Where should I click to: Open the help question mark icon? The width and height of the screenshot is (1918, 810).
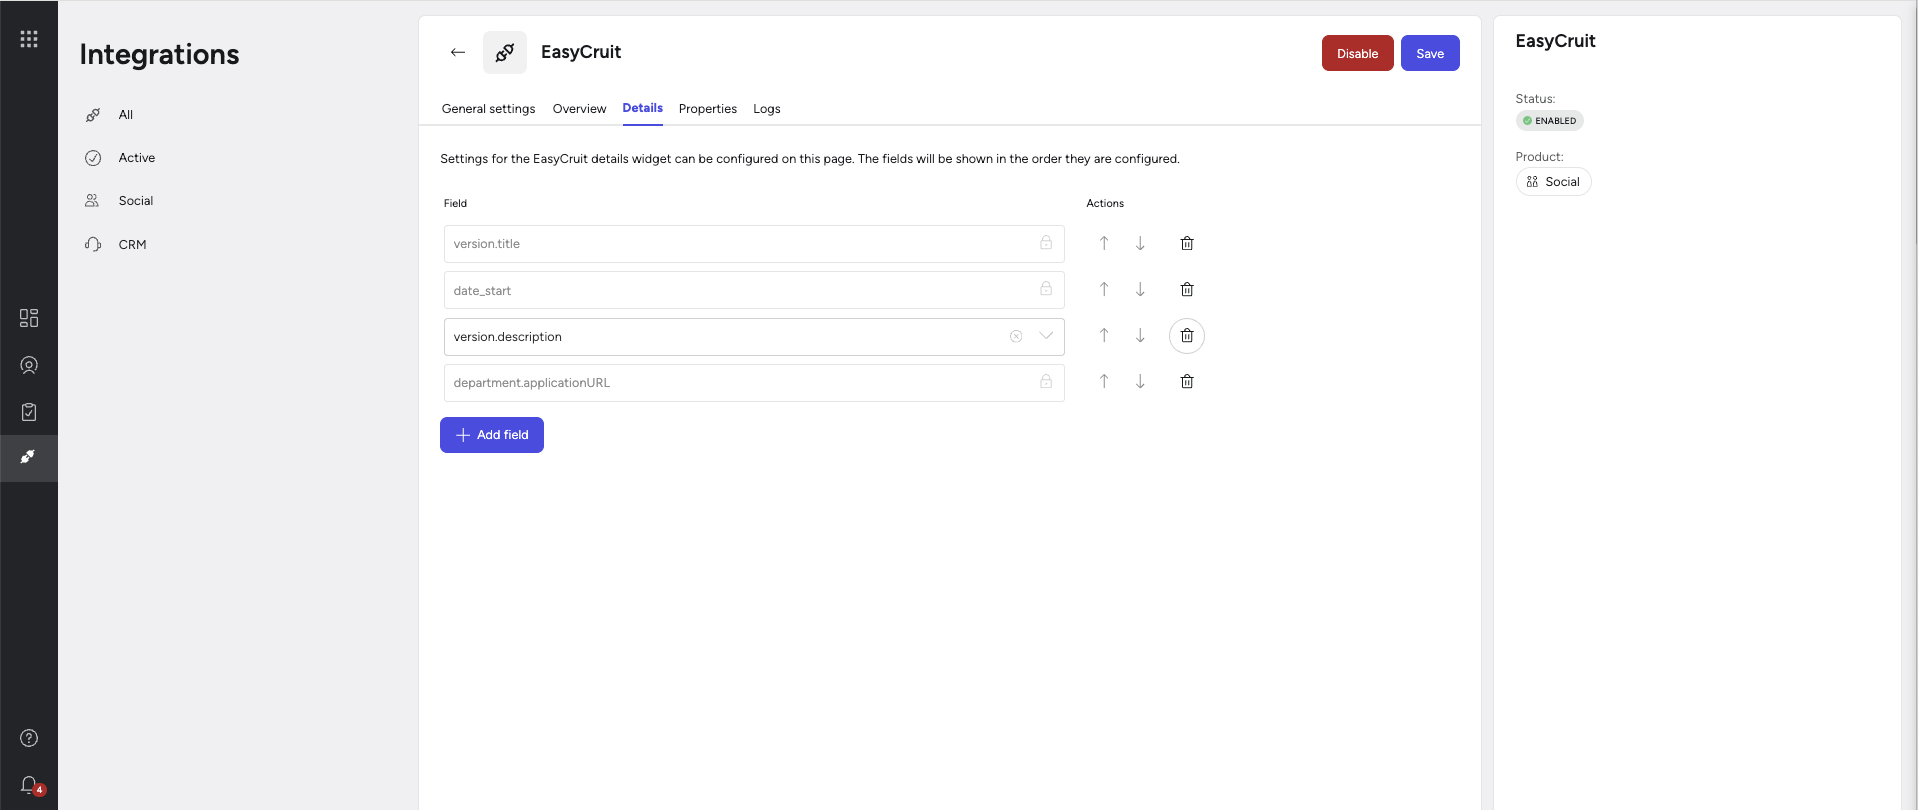(29, 738)
